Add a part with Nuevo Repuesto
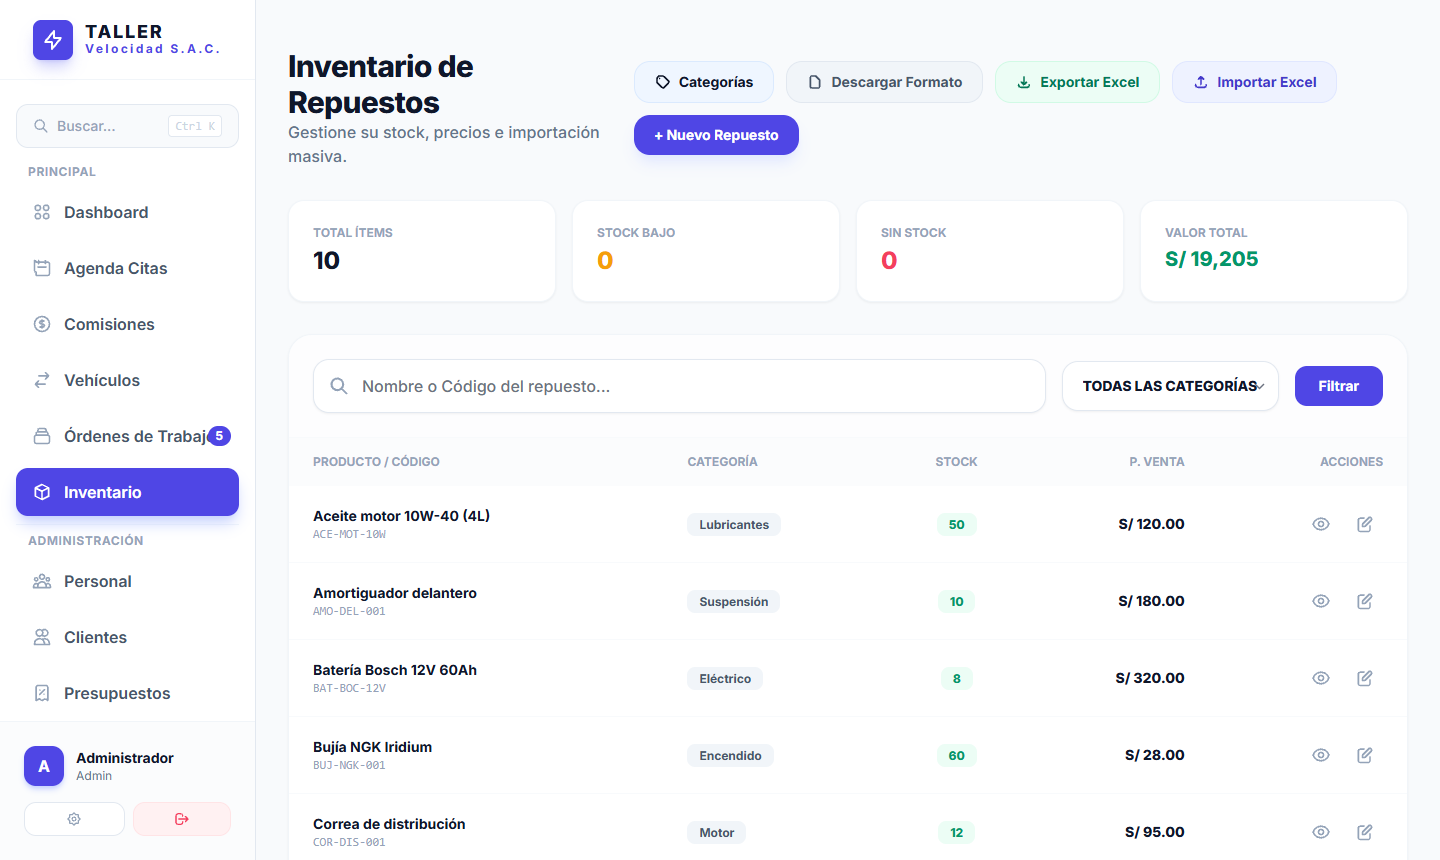The image size is (1440, 860). (x=716, y=135)
